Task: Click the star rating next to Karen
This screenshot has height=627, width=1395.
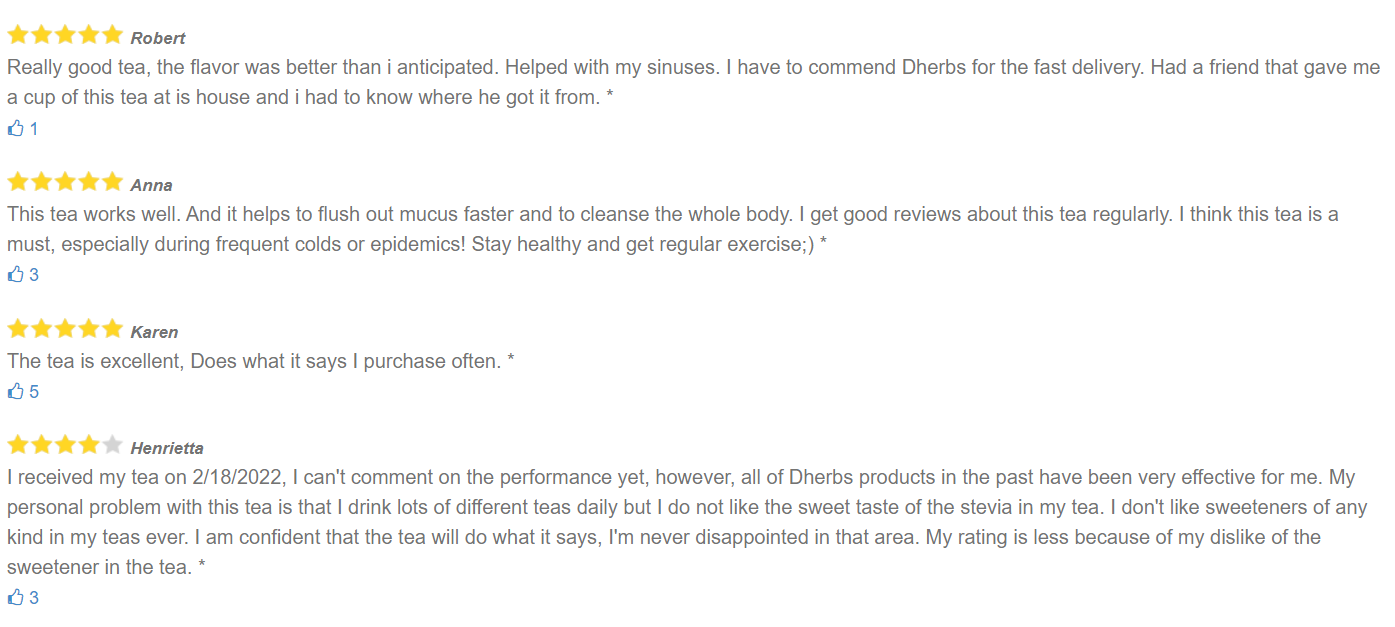Action: coord(65,330)
